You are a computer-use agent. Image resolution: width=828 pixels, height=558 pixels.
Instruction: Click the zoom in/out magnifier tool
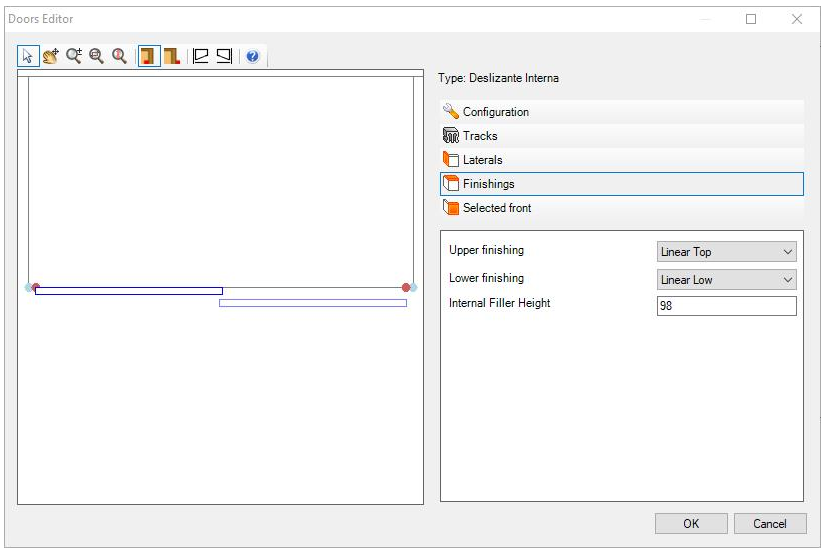(x=74, y=56)
